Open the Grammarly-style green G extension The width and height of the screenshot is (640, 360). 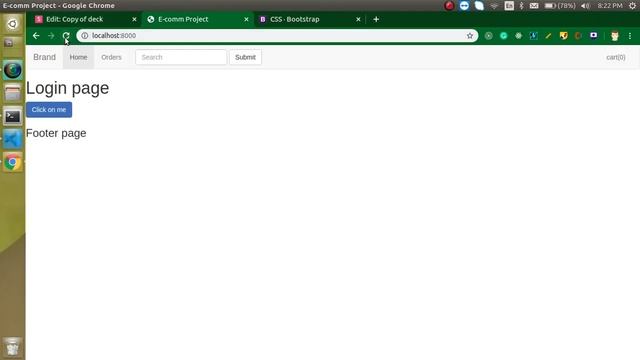pyautogui.click(x=504, y=36)
